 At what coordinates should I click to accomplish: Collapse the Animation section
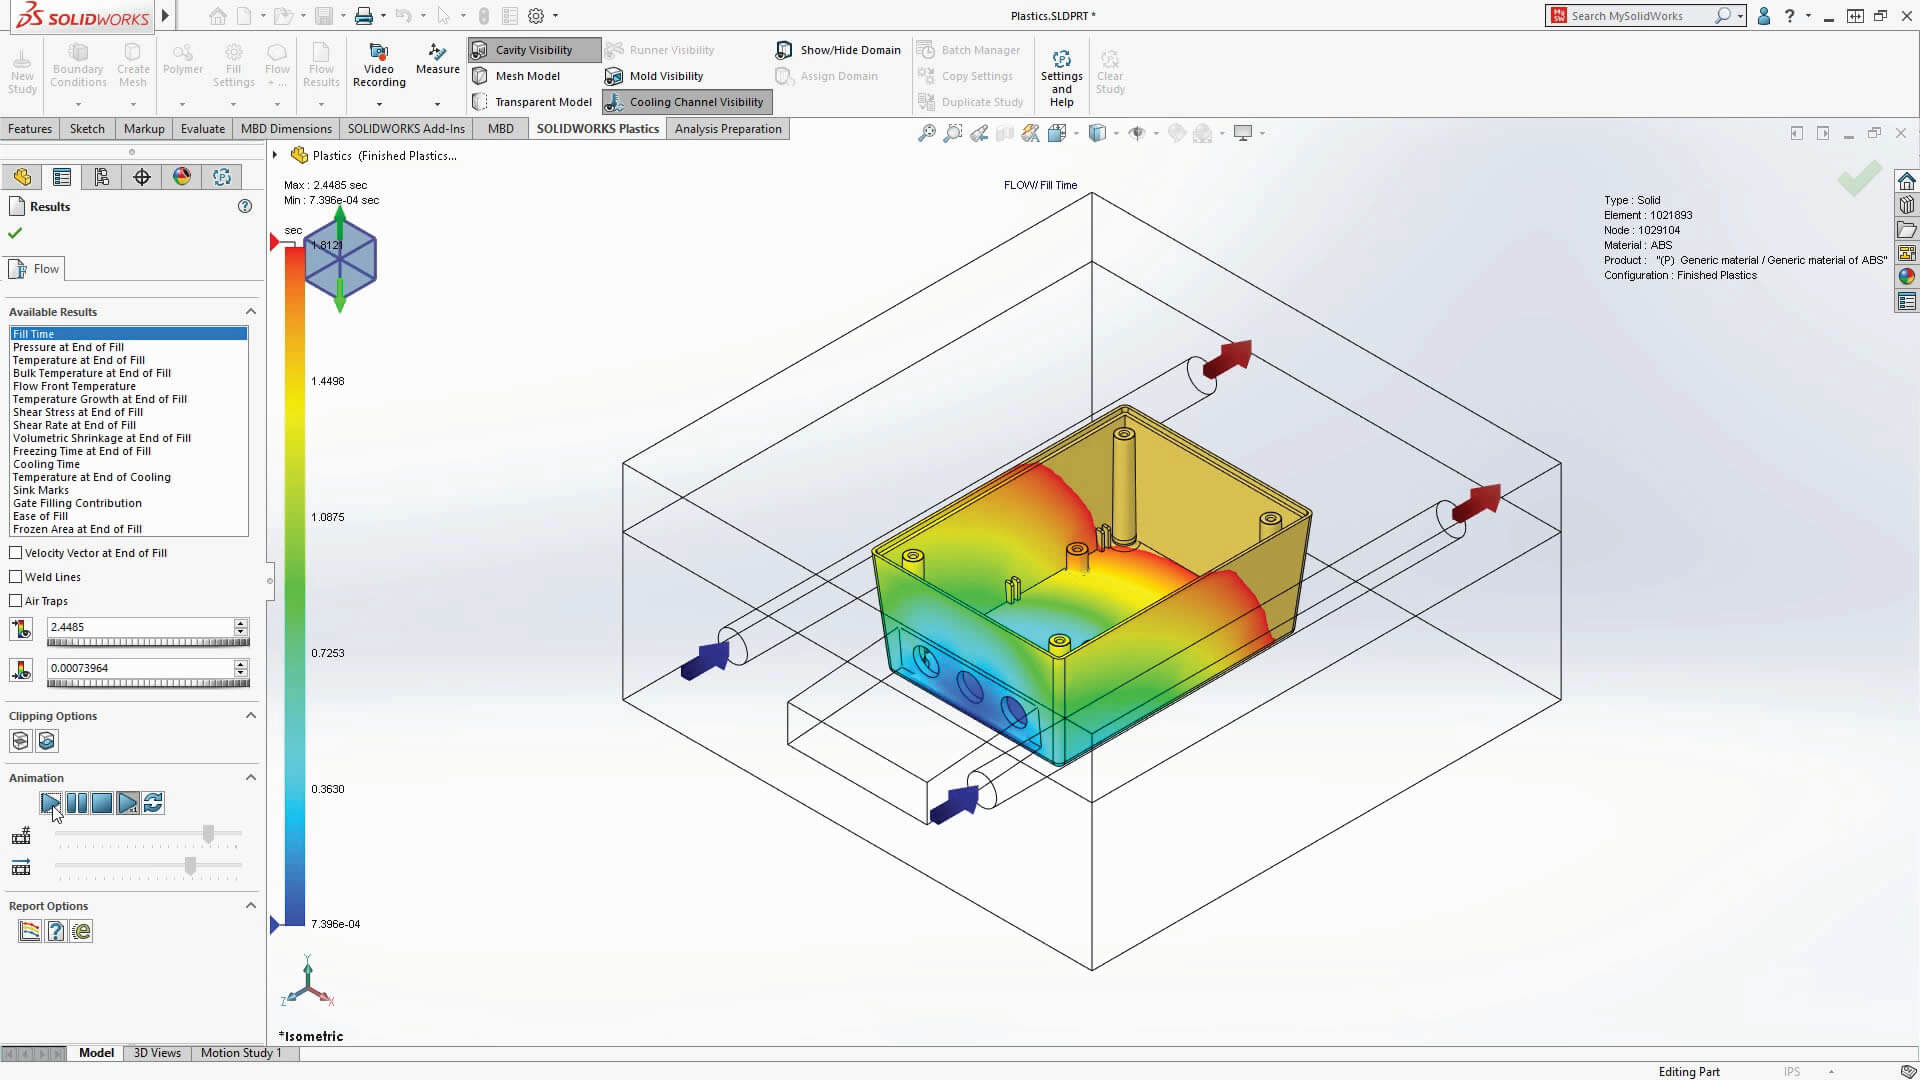click(251, 777)
